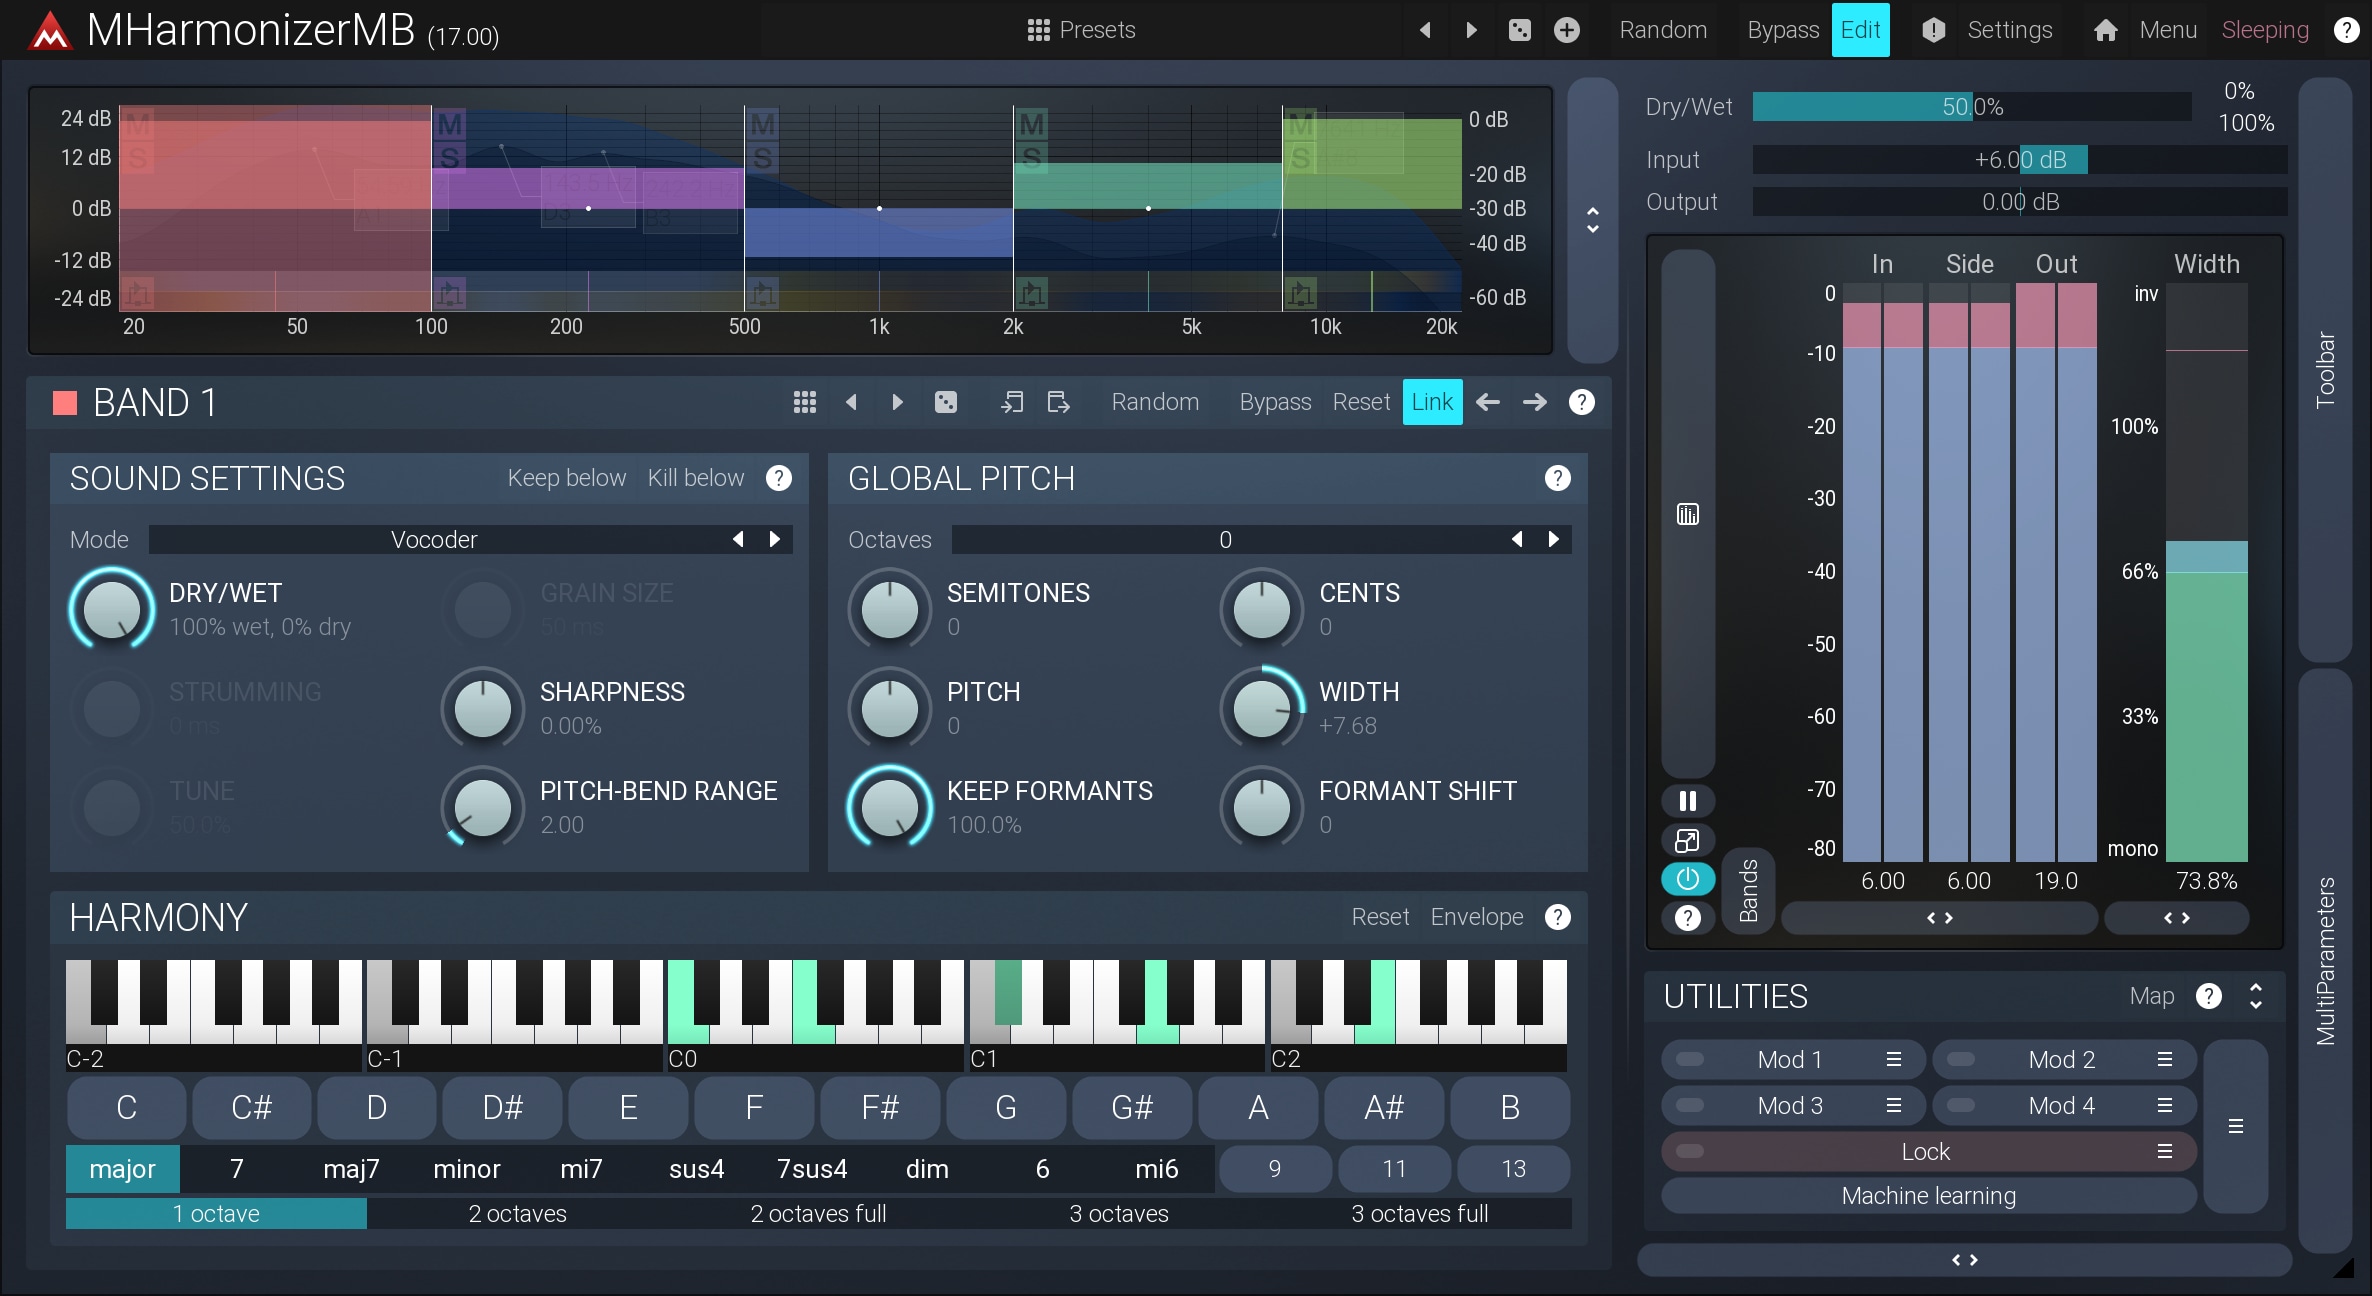Screen dimensions: 2372x1296
Task: Click the meter popup window icon
Action: tap(1687, 840)
